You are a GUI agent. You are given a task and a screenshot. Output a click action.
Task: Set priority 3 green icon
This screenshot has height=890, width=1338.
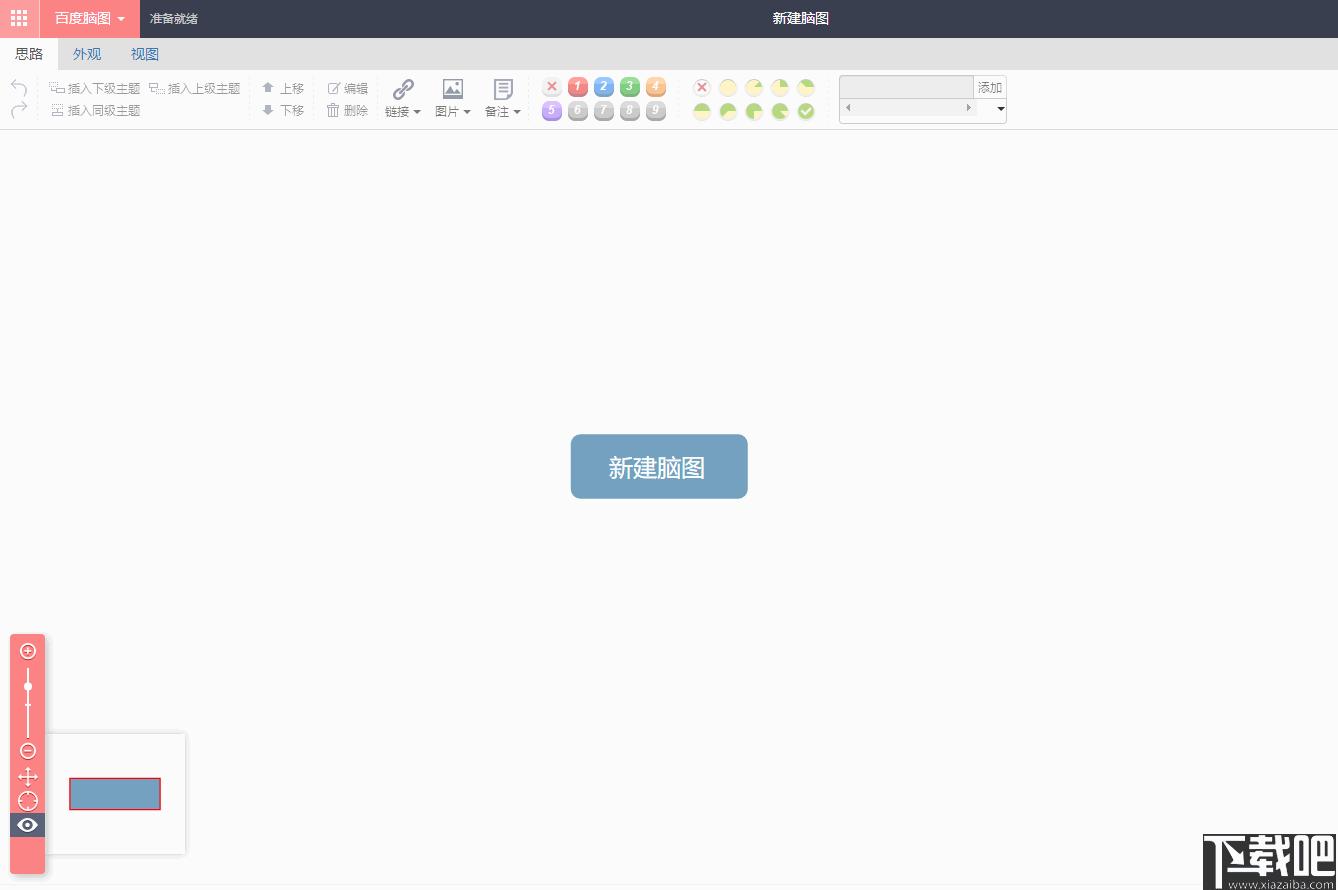point(630,87)
